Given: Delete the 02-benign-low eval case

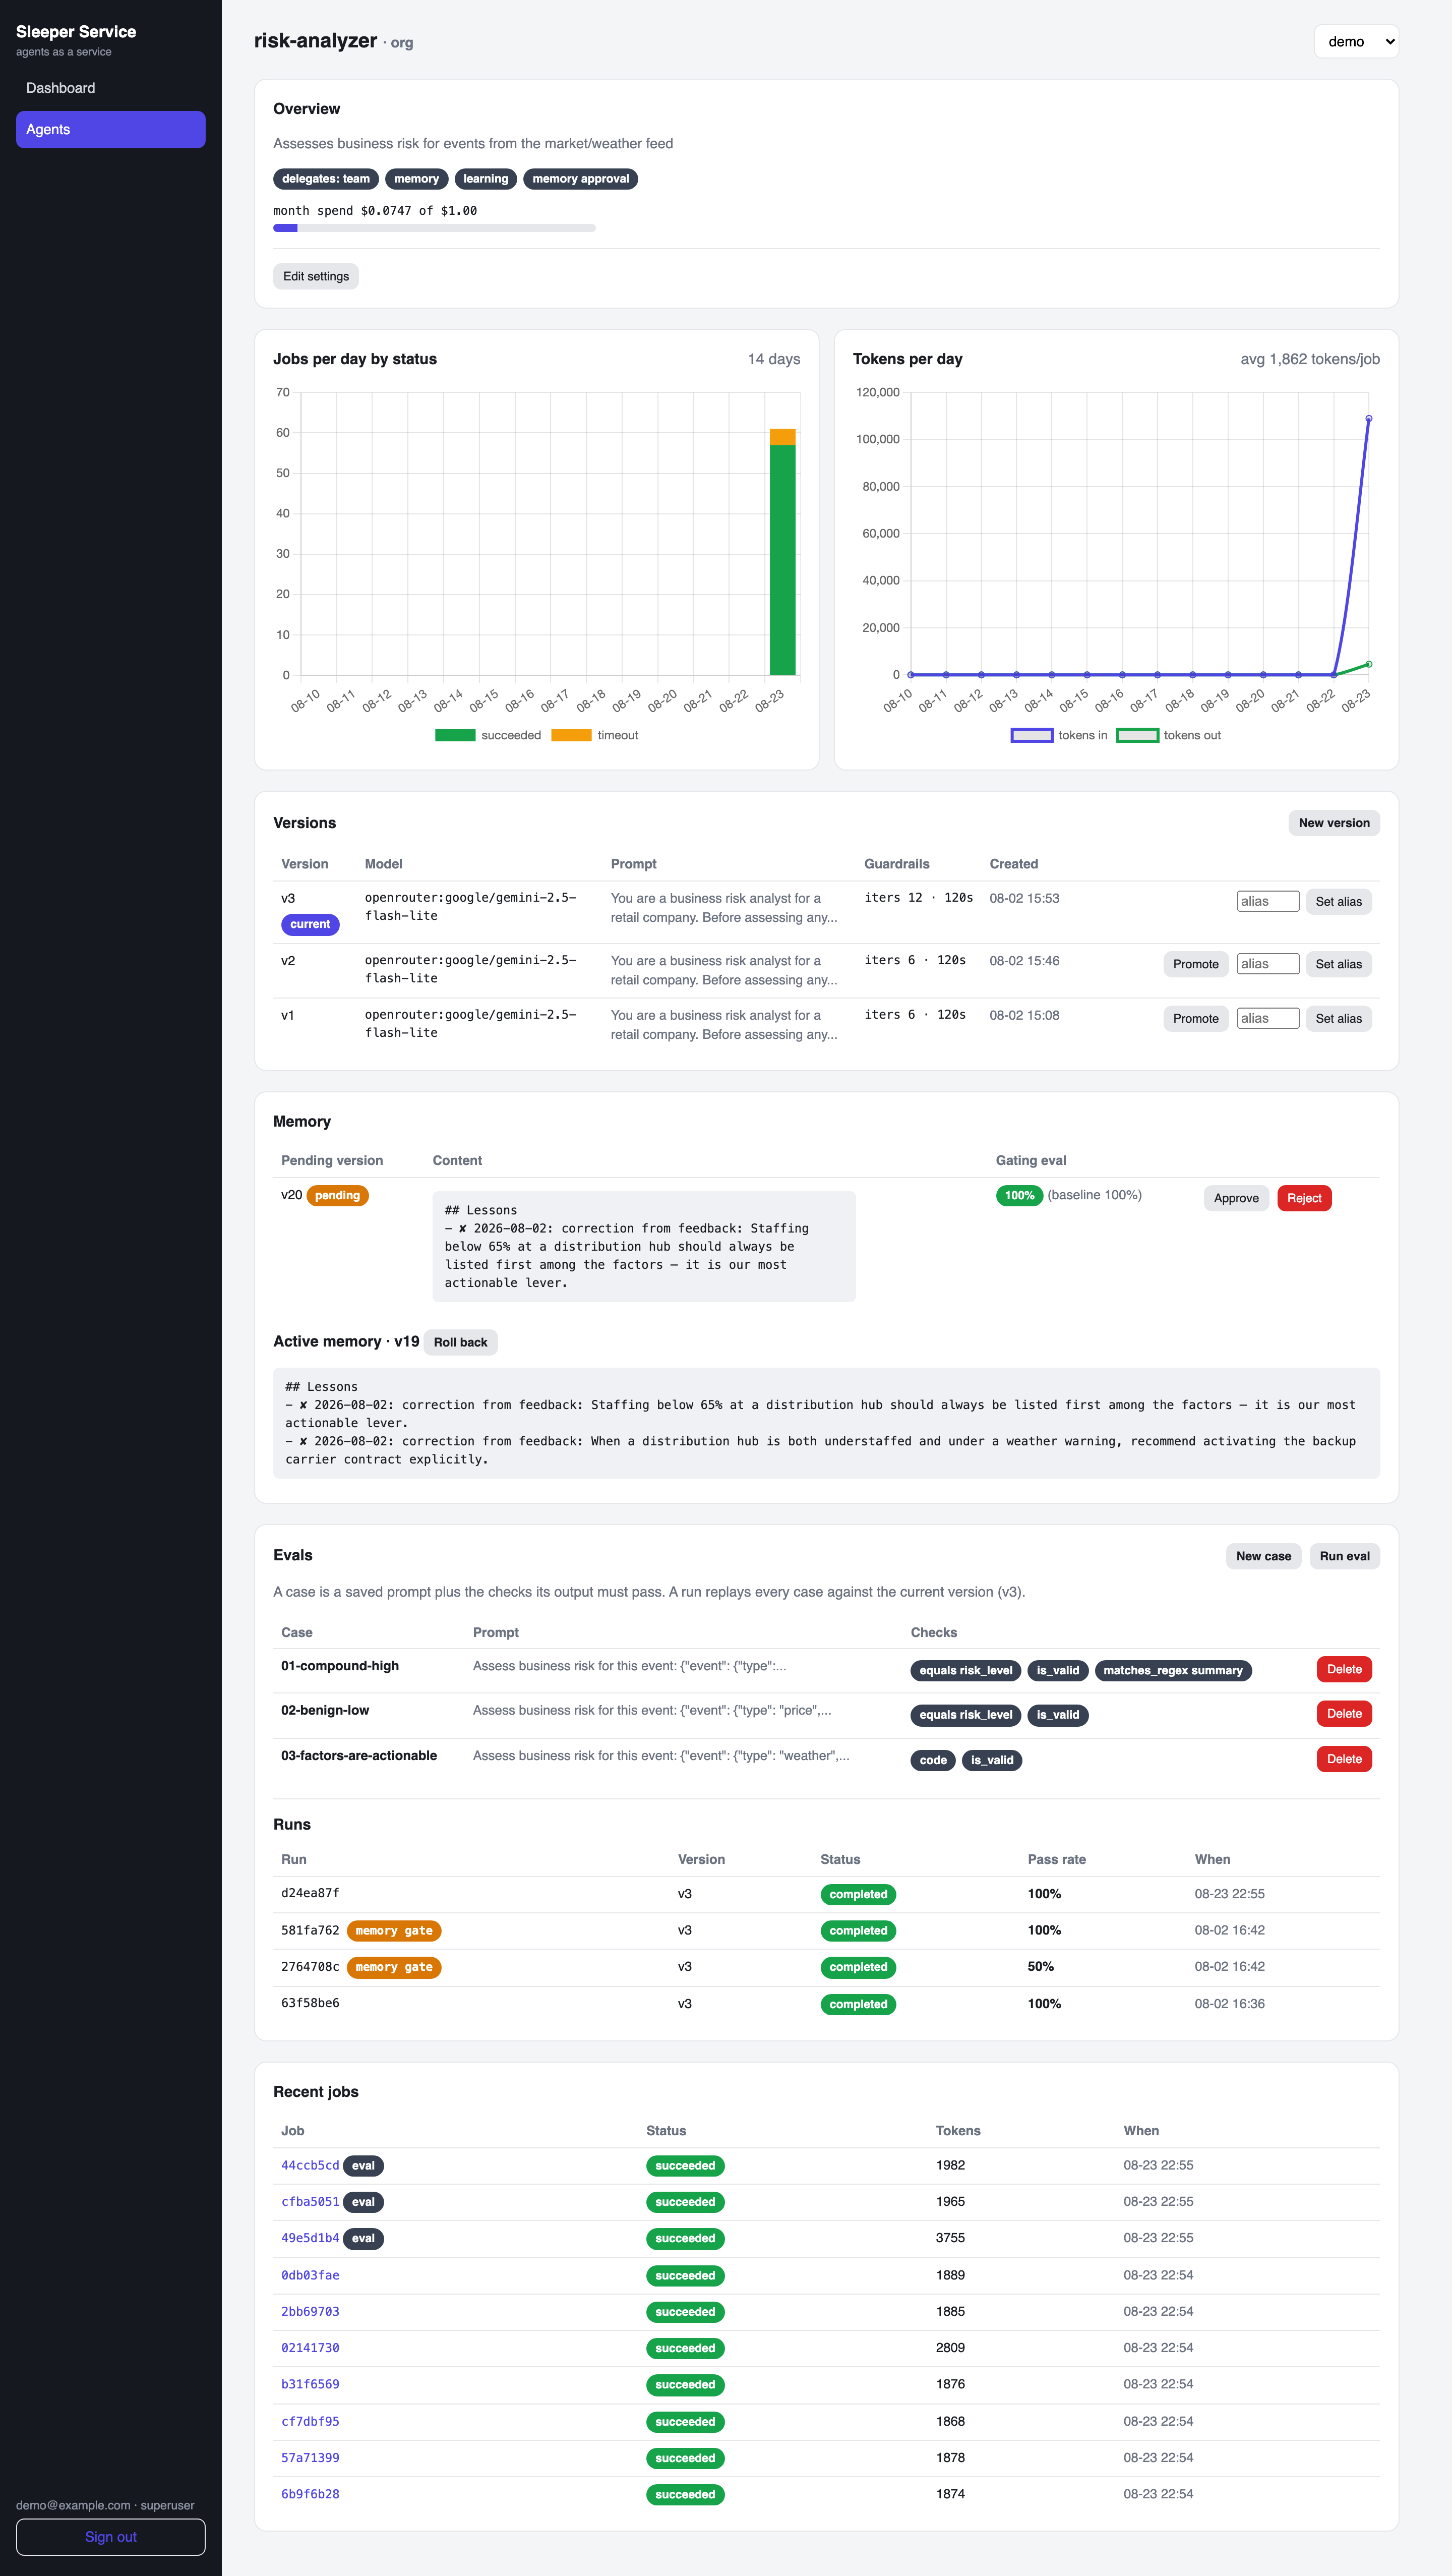Looking at the screenshot, I should pyautogui.click(x=1344, y=1715).
